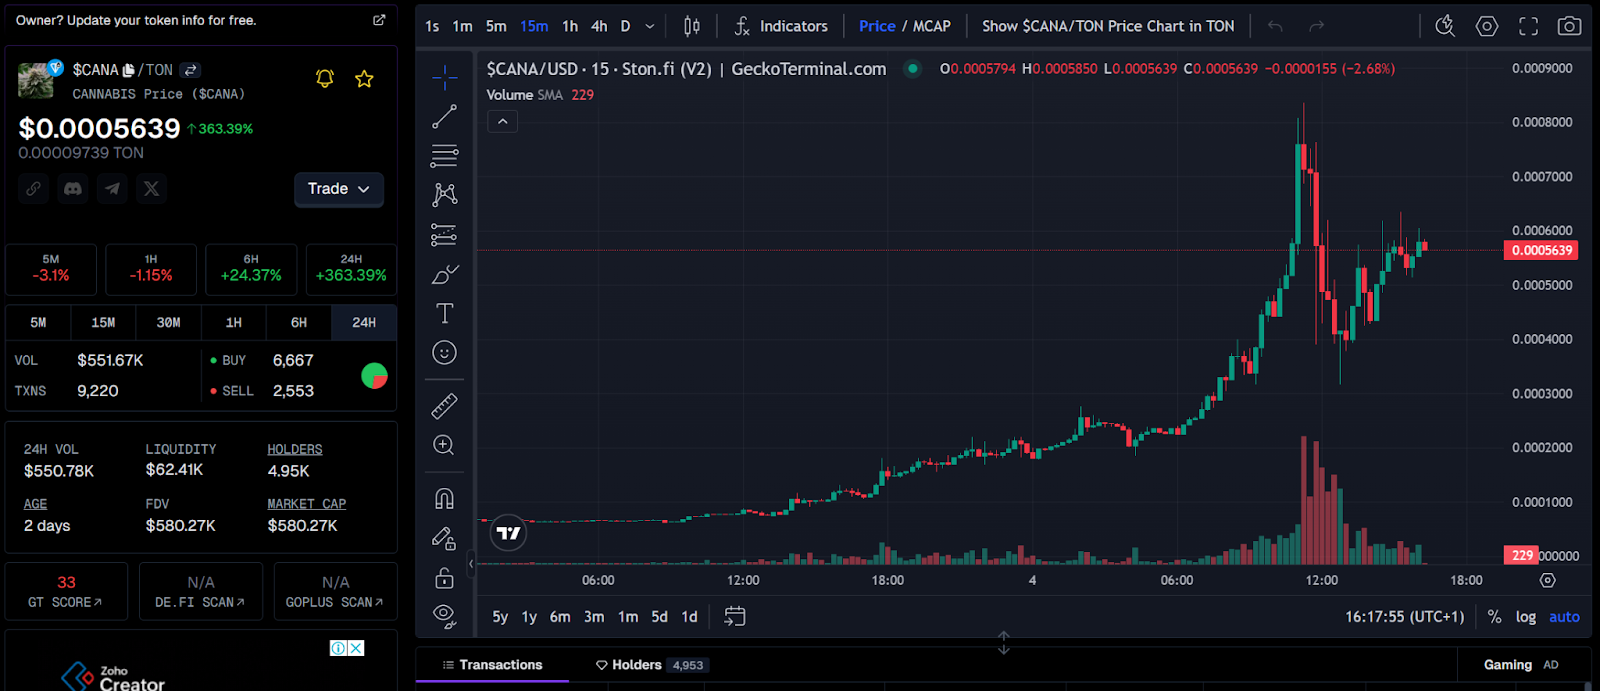Select the 6H stats tab
1600x691 pixels.
tap(299, 322)
